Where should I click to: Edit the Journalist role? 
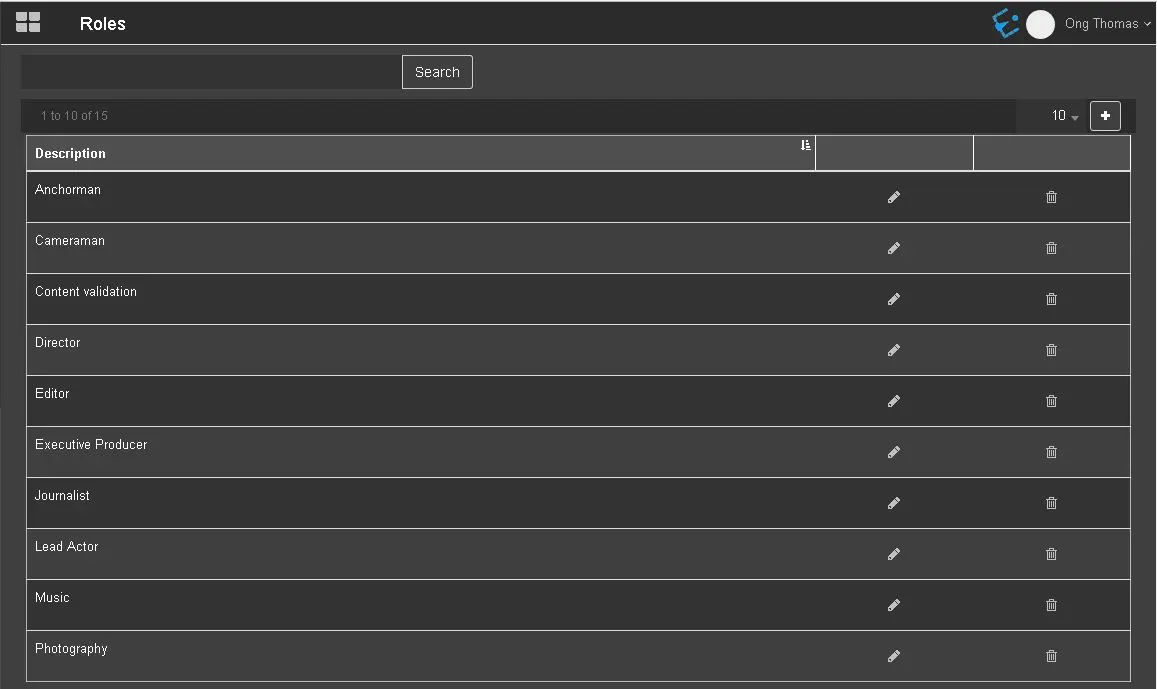tap(894, 503)
